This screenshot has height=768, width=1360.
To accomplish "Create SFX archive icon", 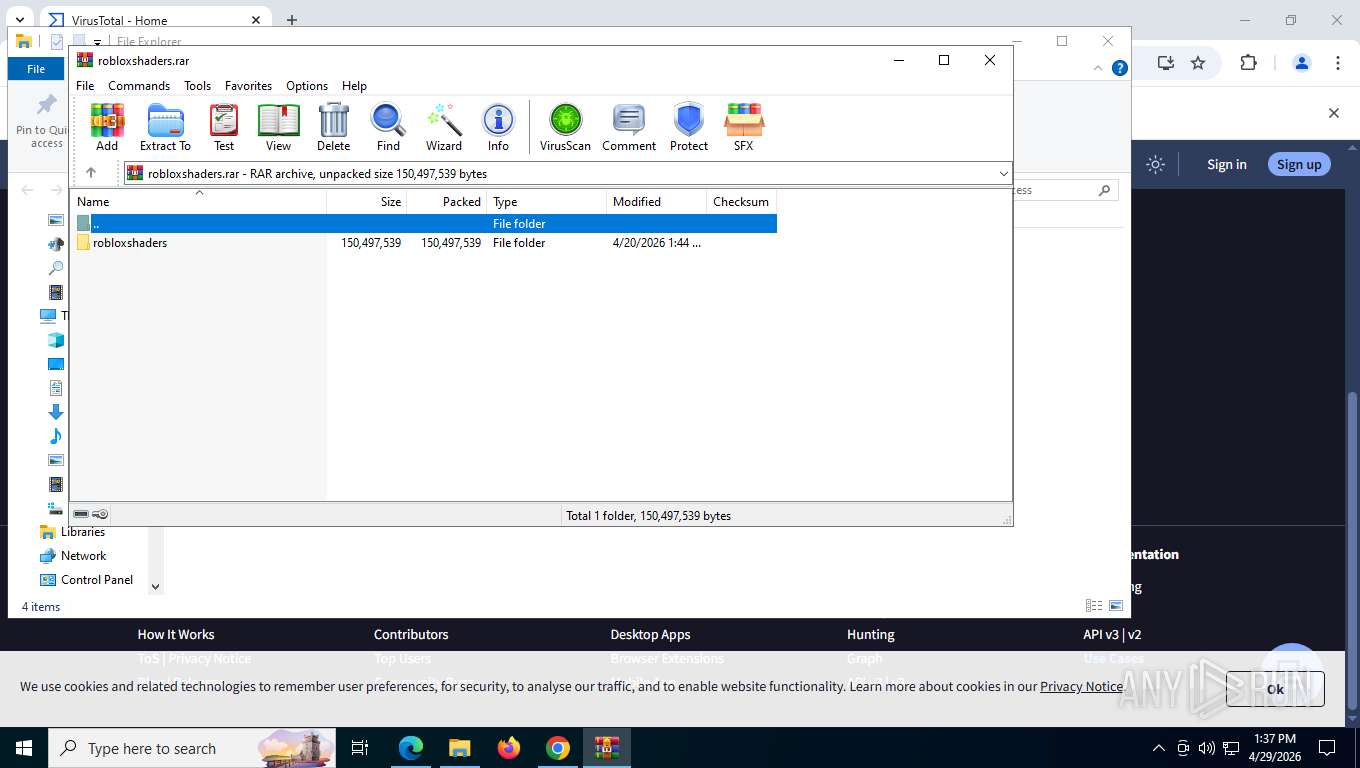I will pos(743,127).
